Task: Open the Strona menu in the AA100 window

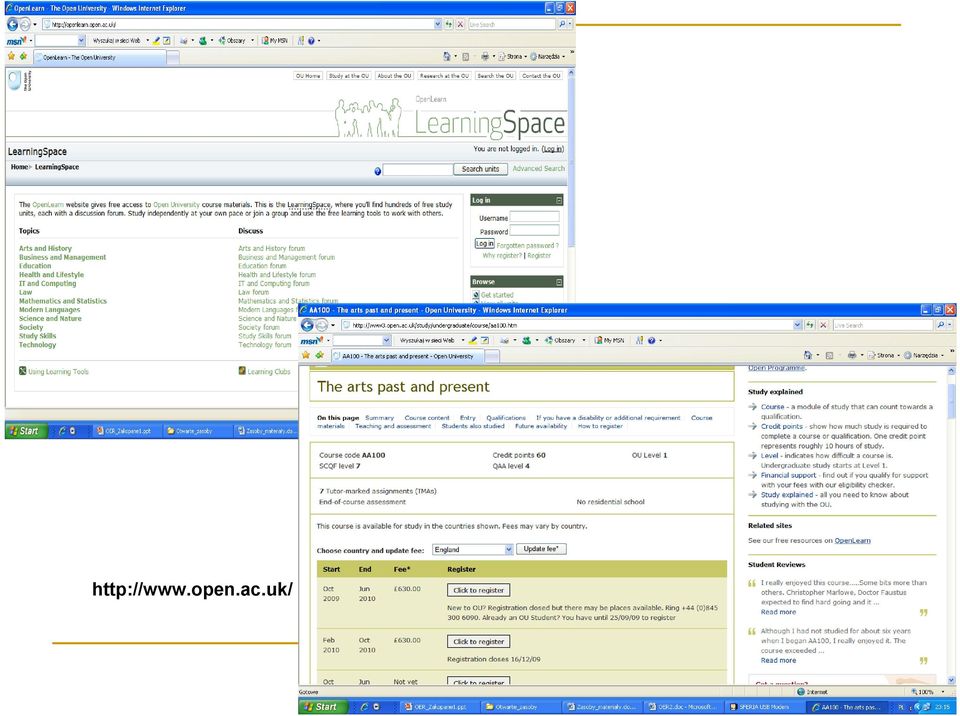Action: [x=883, y=355]
